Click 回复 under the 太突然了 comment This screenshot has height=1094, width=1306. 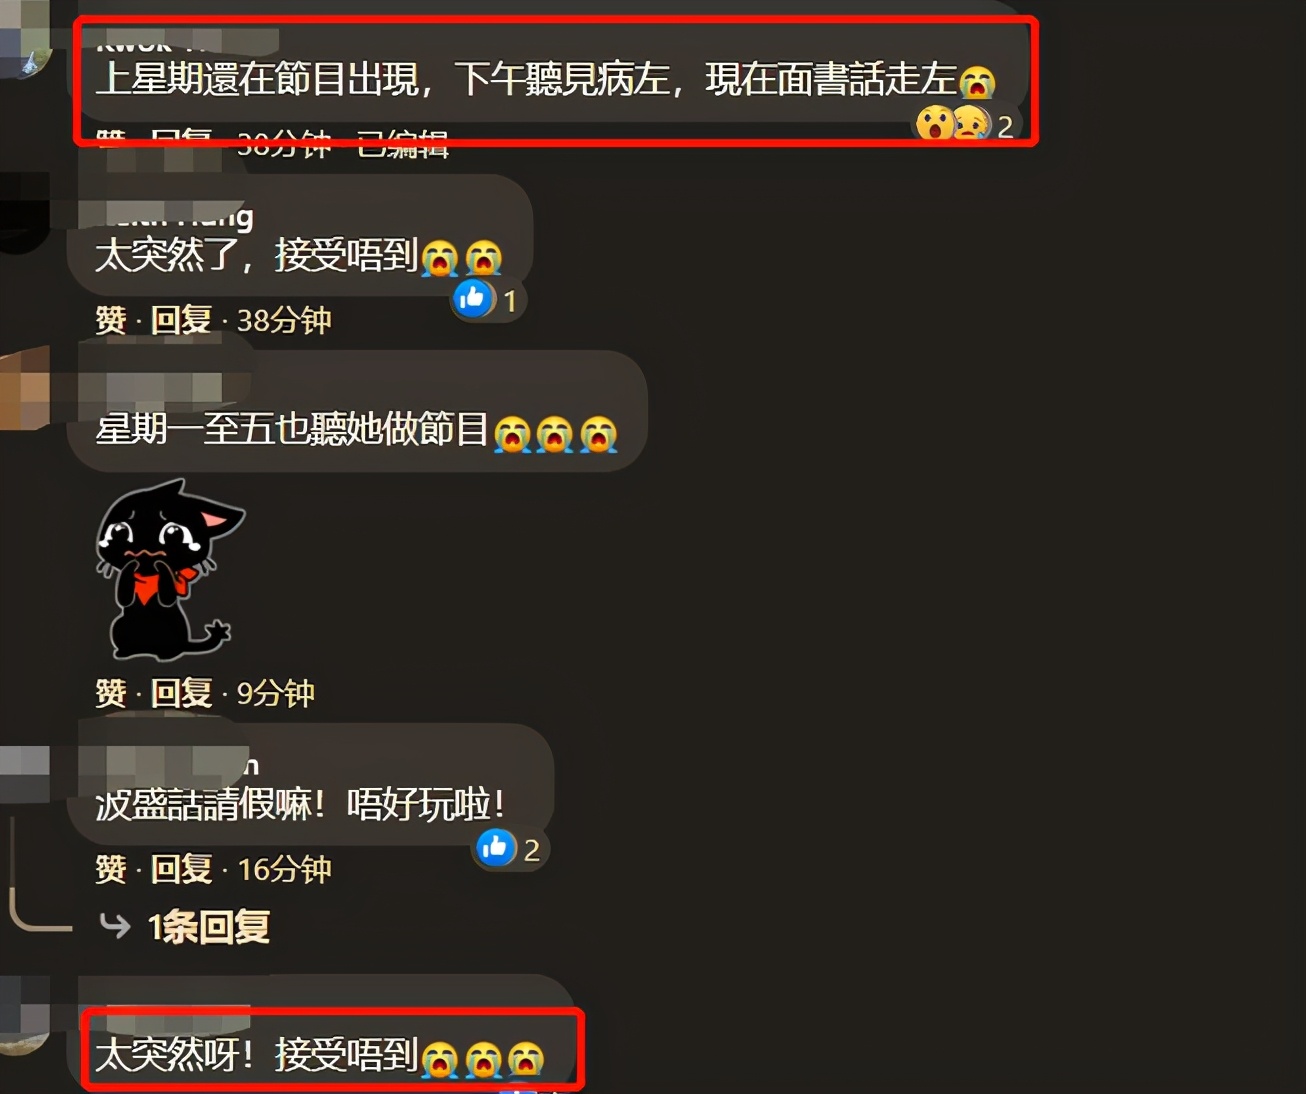click(x=181, y=320)
